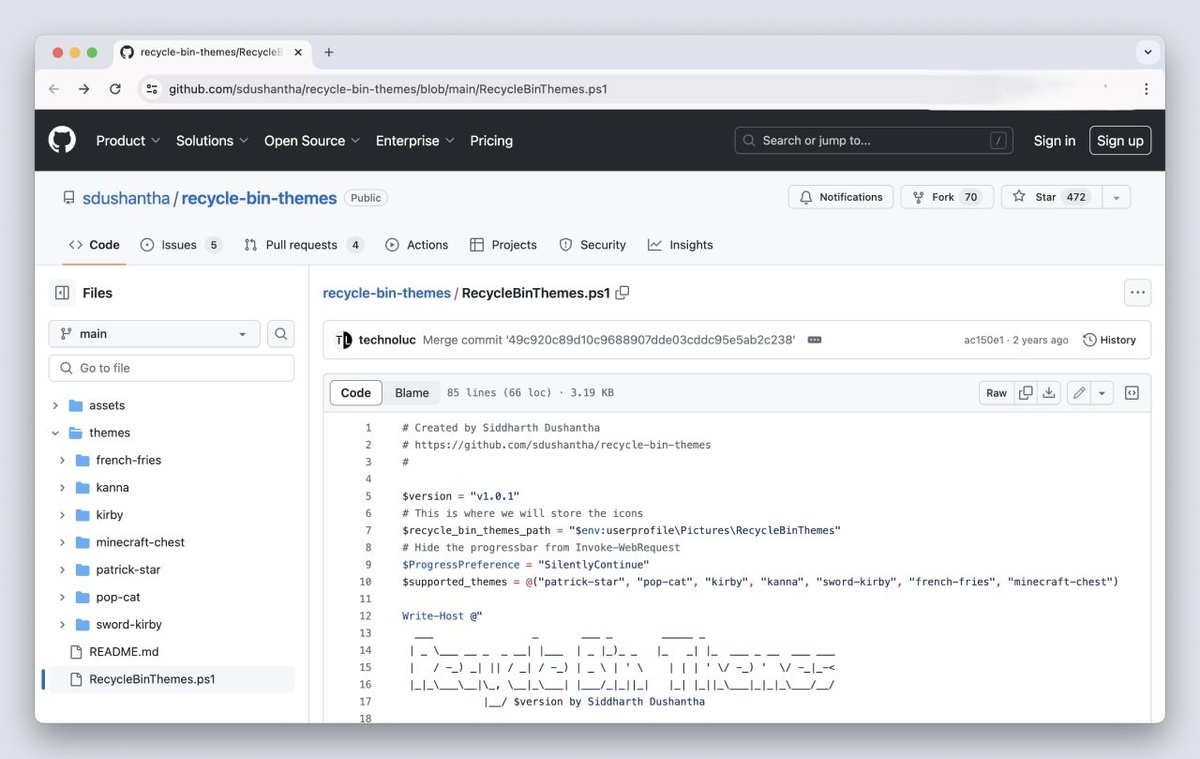
Task: Open symbols panel icon
Action: point(1132,393)
